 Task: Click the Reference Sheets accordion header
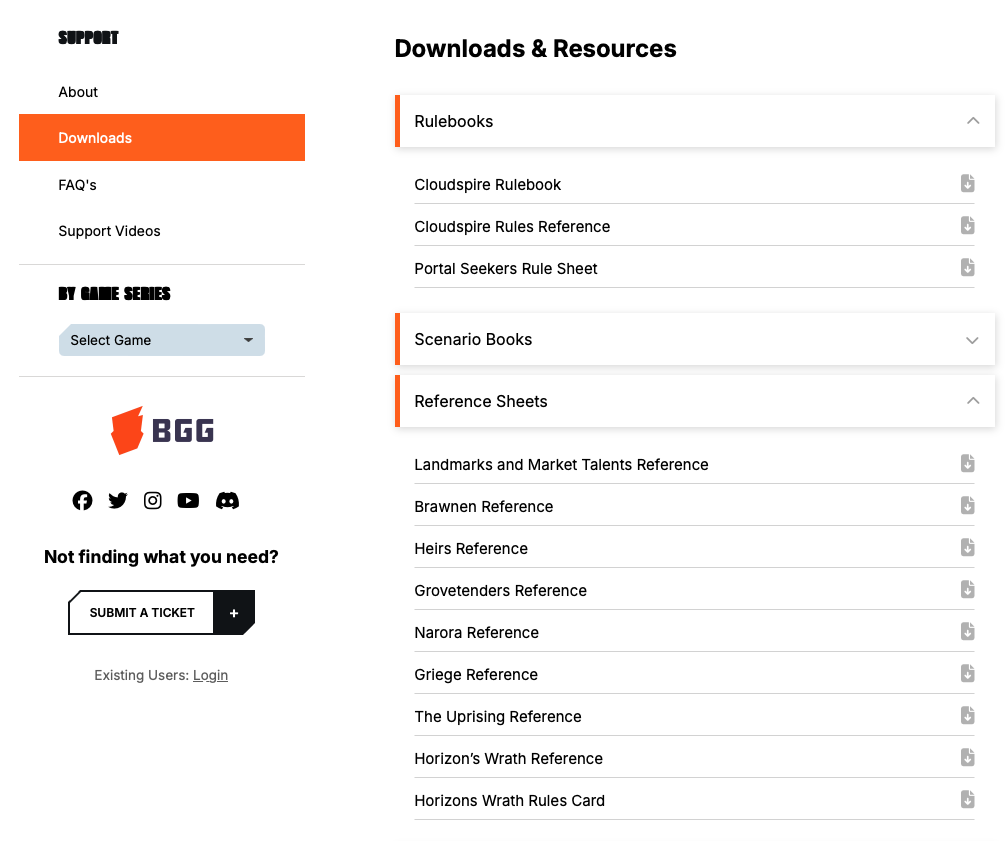coord(695,401)
